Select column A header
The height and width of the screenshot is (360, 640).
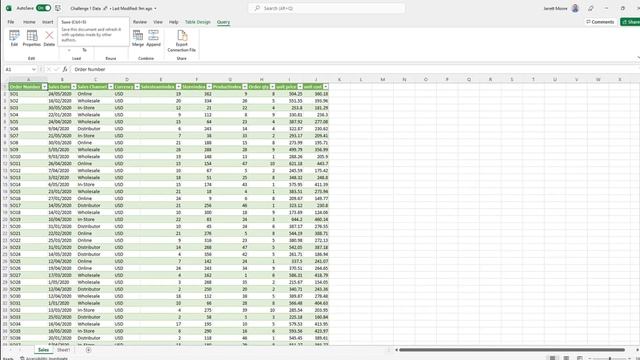click(28, 80)
